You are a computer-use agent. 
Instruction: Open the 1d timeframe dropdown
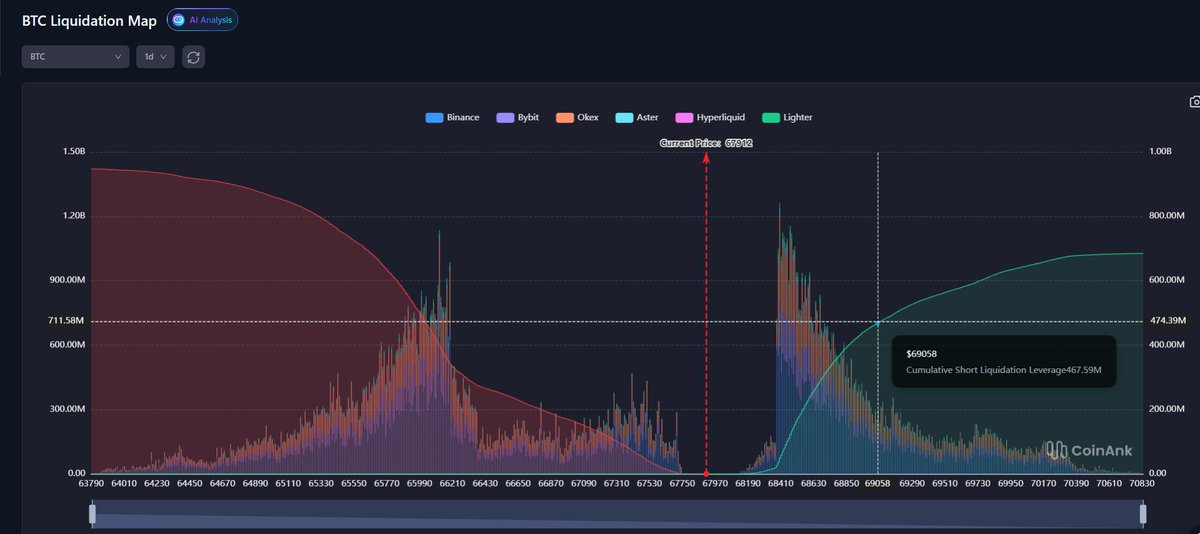point(155,57)
